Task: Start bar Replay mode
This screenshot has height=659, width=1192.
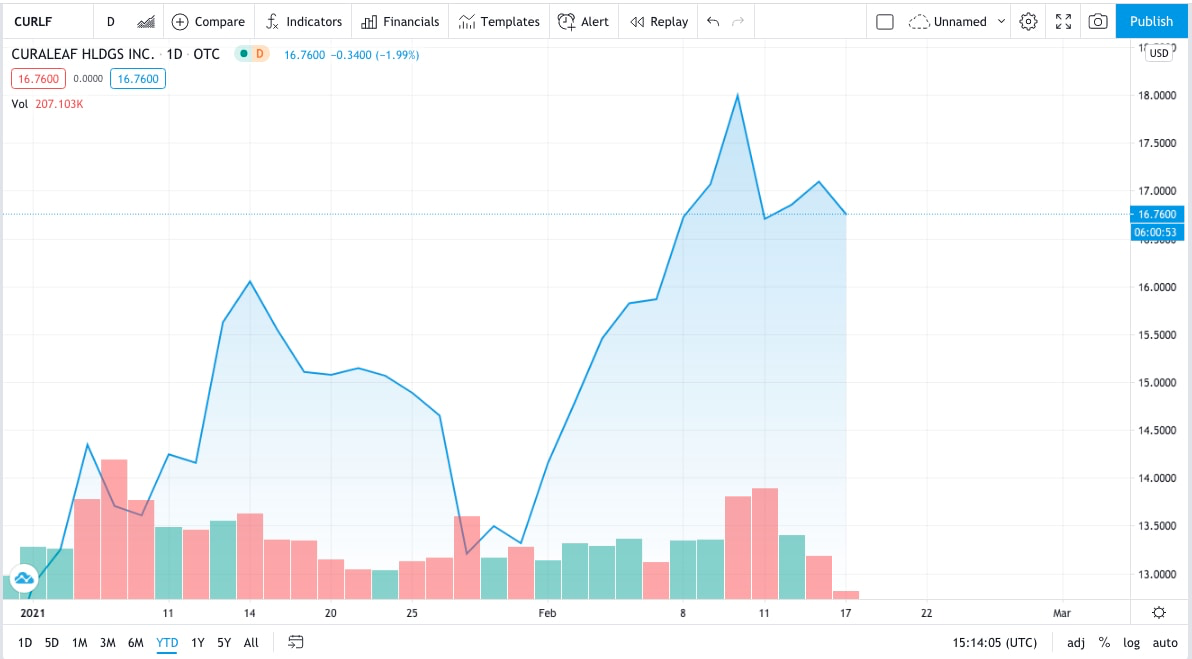Action: 659,22
